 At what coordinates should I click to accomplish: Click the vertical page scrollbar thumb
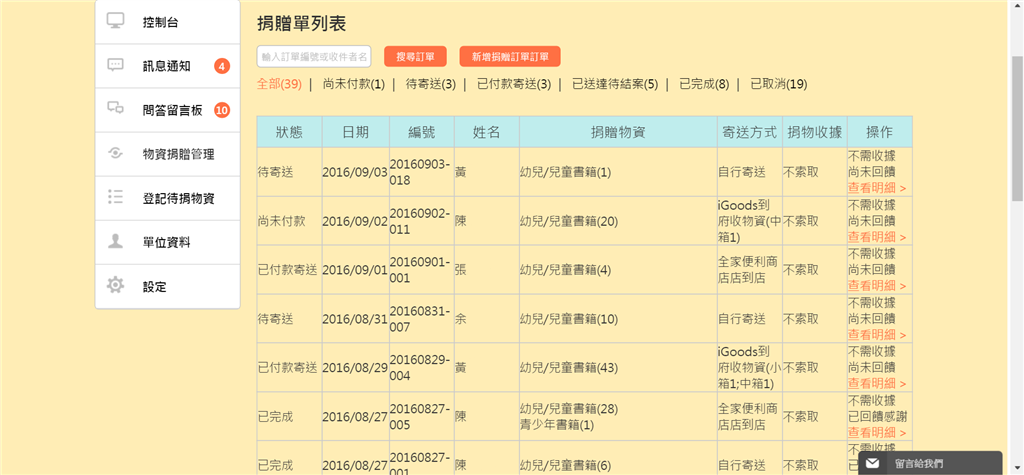point(1017,129)
